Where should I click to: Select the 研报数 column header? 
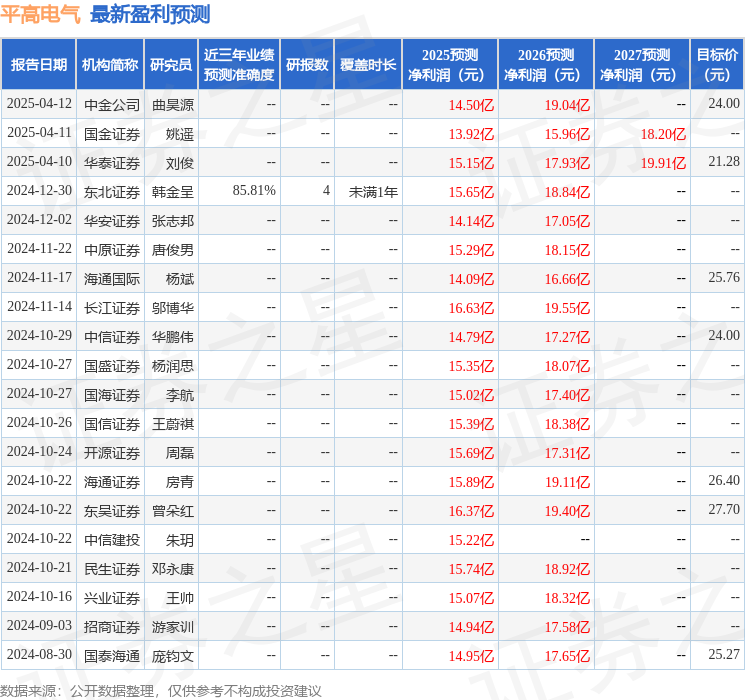[307, 65]
